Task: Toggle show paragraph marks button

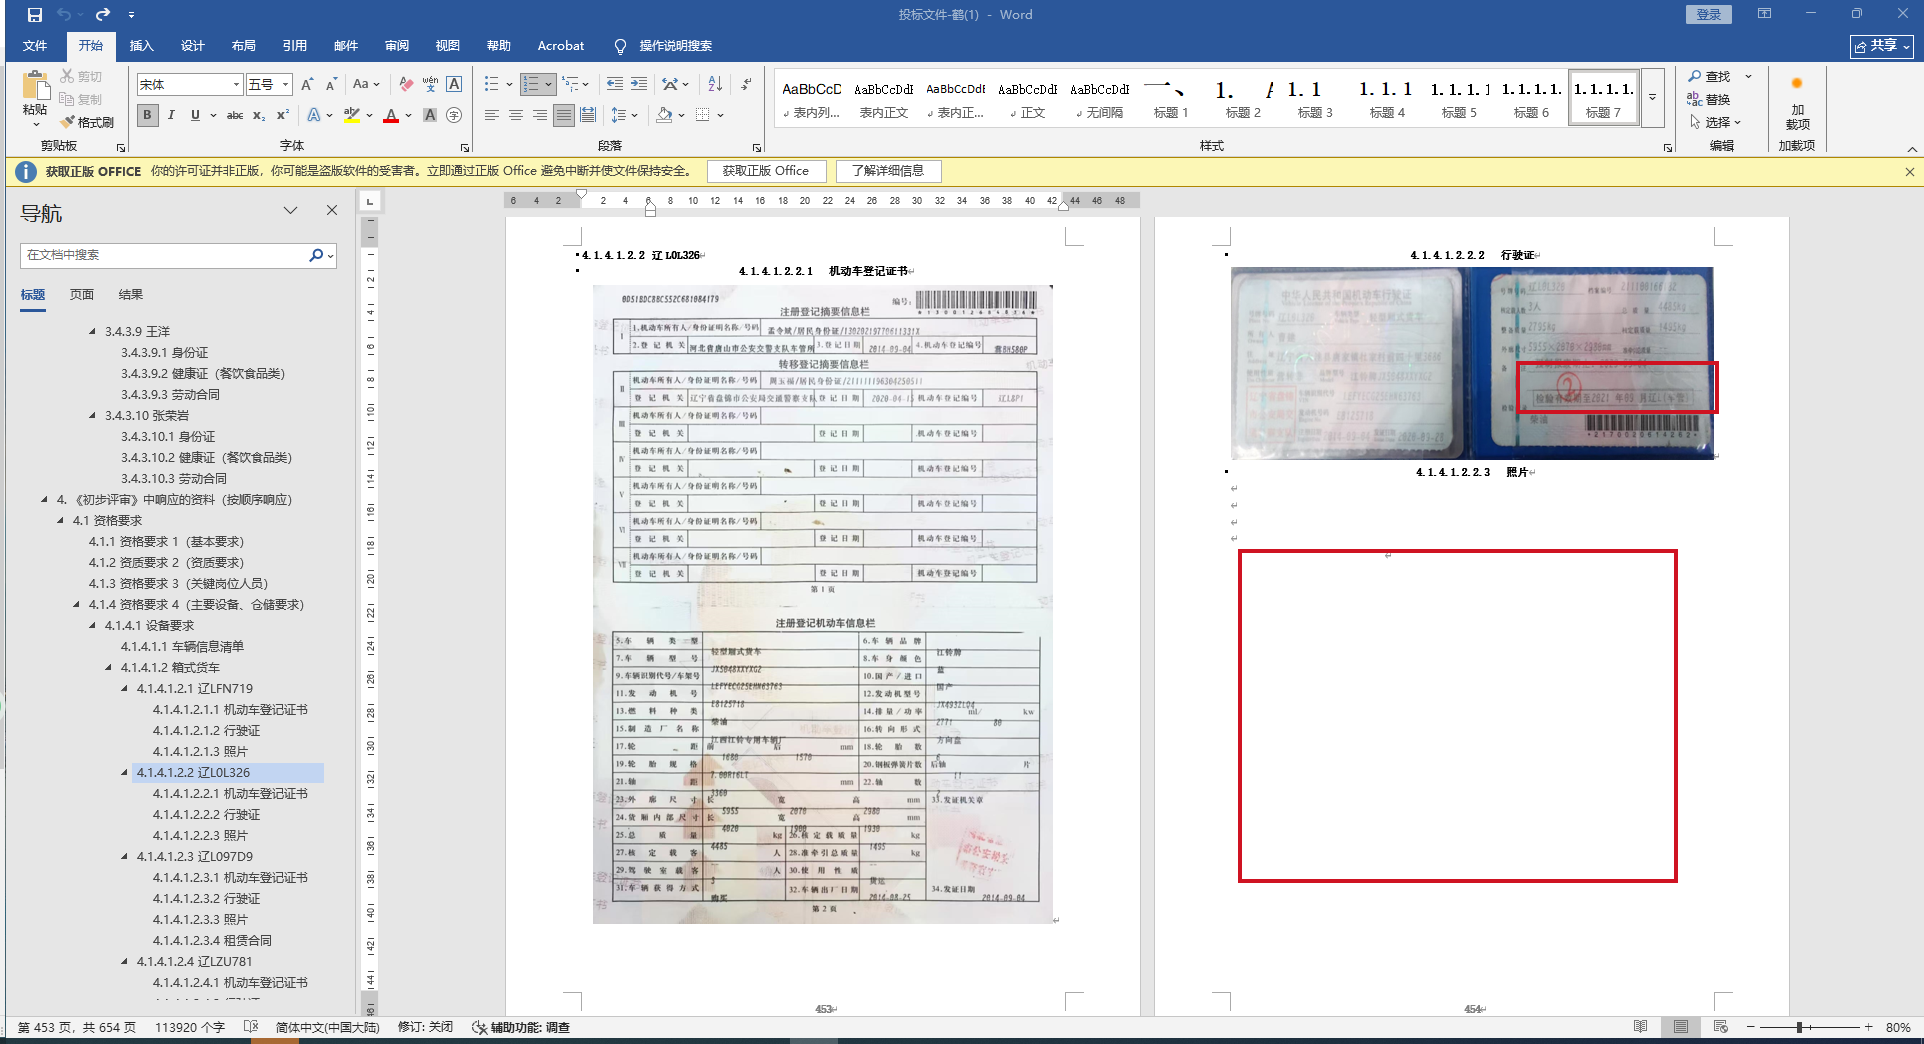Action: pyautogui.click(x=746, y=84)
